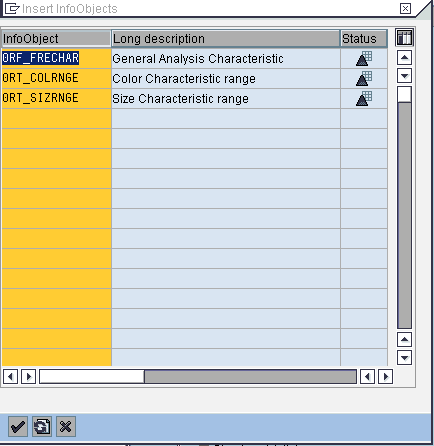Click rightmost horizontal scroll-right arrow
This screenshot has height=446, width=434.
385,377
